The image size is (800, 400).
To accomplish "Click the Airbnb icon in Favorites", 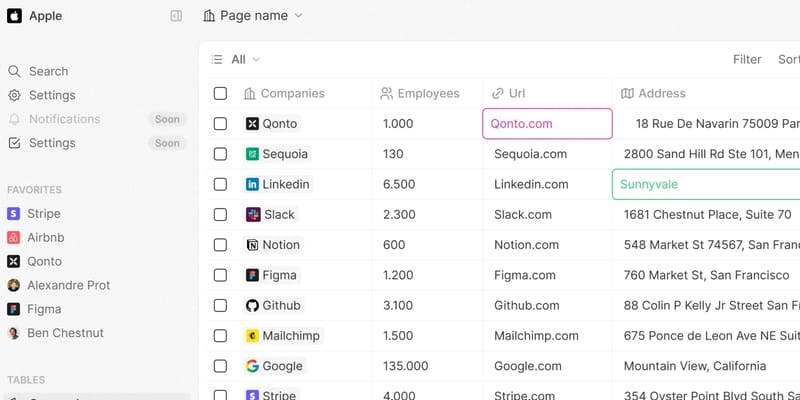I will click(13, 237).
